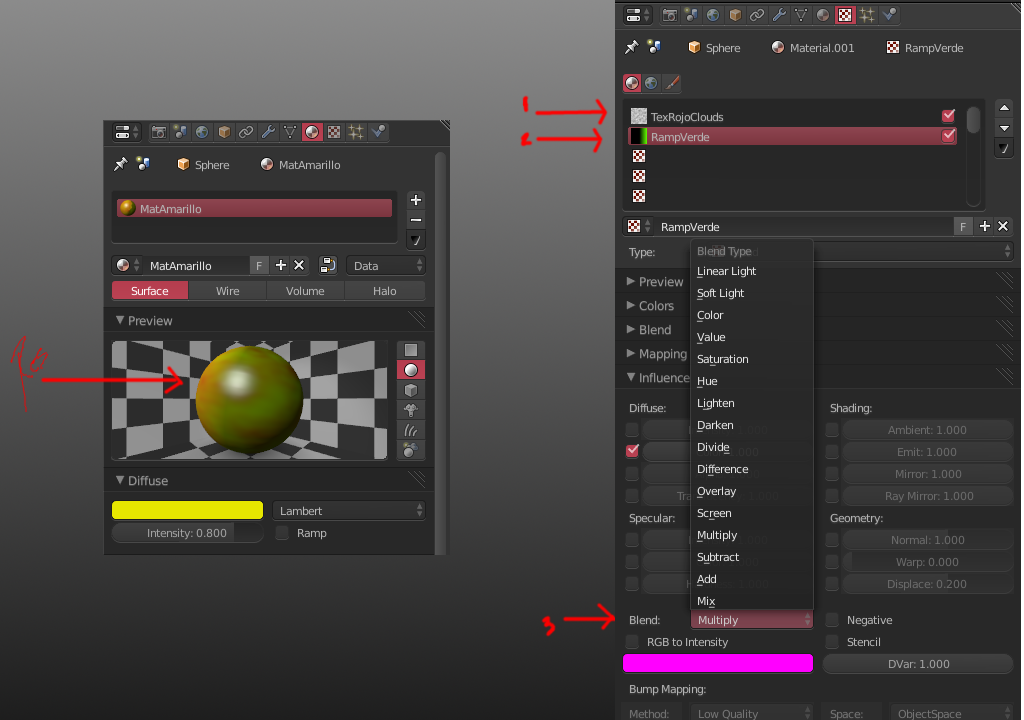Show world textures context icon

(x=652, y=83)
